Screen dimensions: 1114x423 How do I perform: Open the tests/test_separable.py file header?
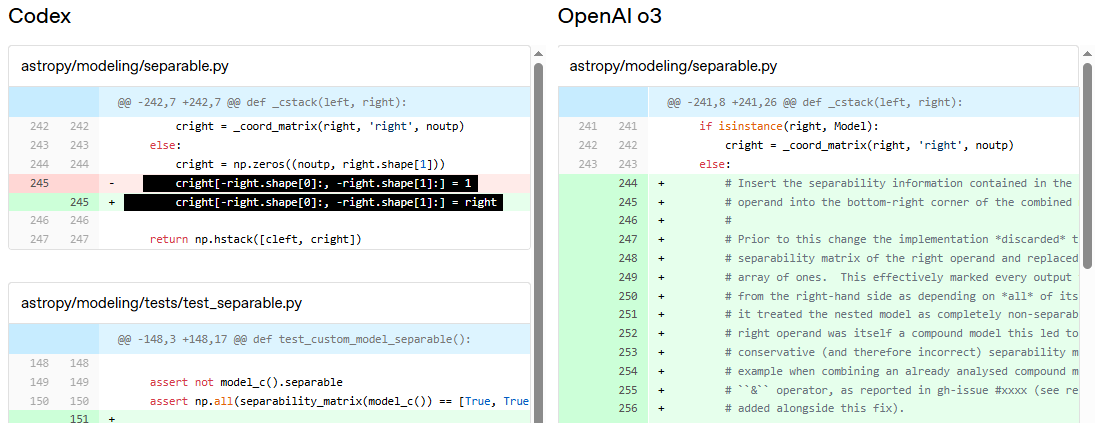161,303
